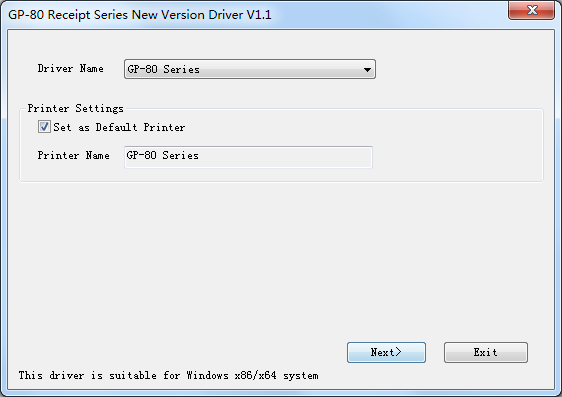Click the 'Driver Name' label
Image resolution: width=562 pixels, height=397 pixels.
point(71,68)
